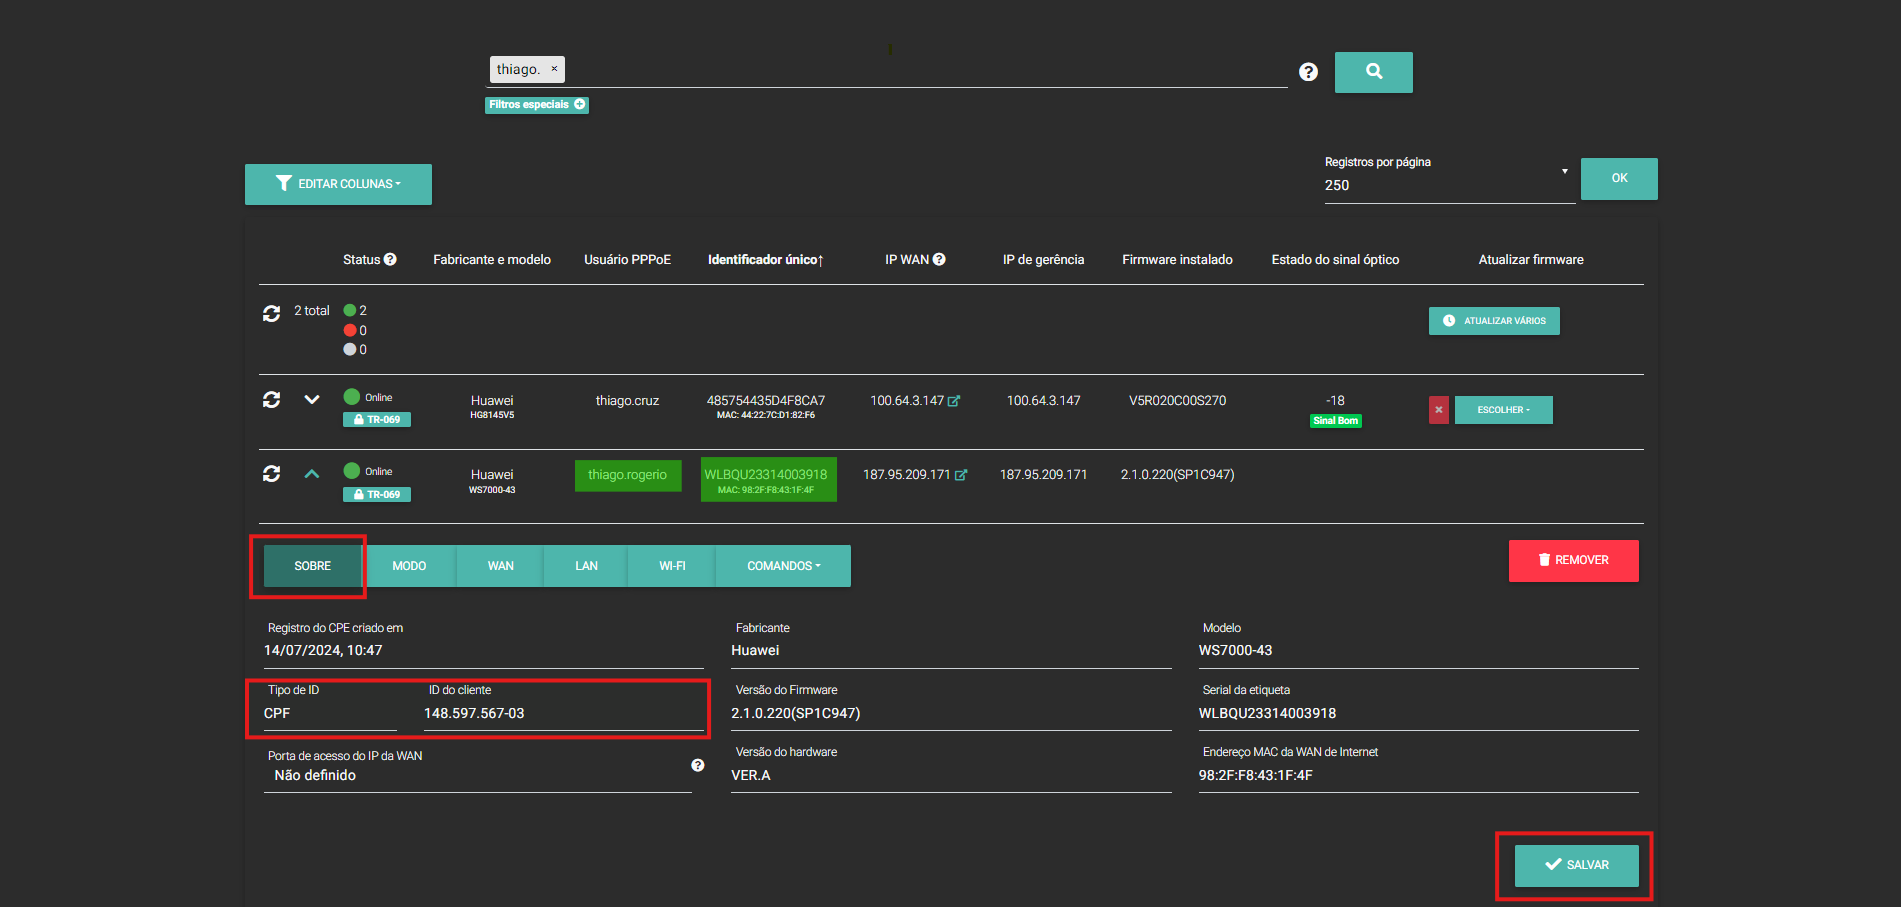Open WAN IP 187.95.209.171 external link
This screenshot has width=1901, height=907.
[x=961, y=475]
